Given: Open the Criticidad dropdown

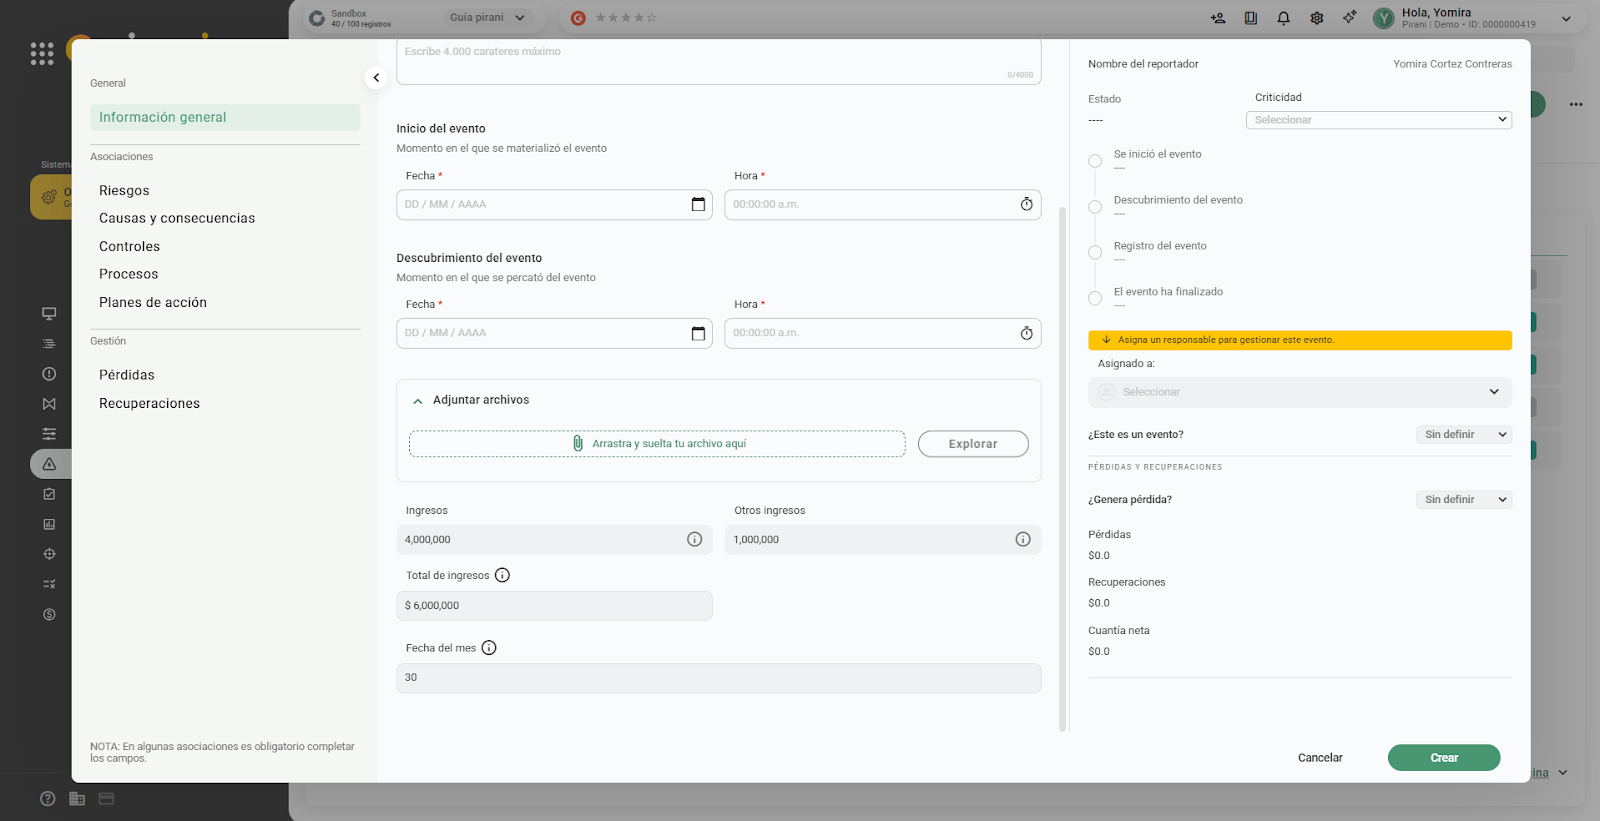Looking at the screenshot, I should (1378, 120).
